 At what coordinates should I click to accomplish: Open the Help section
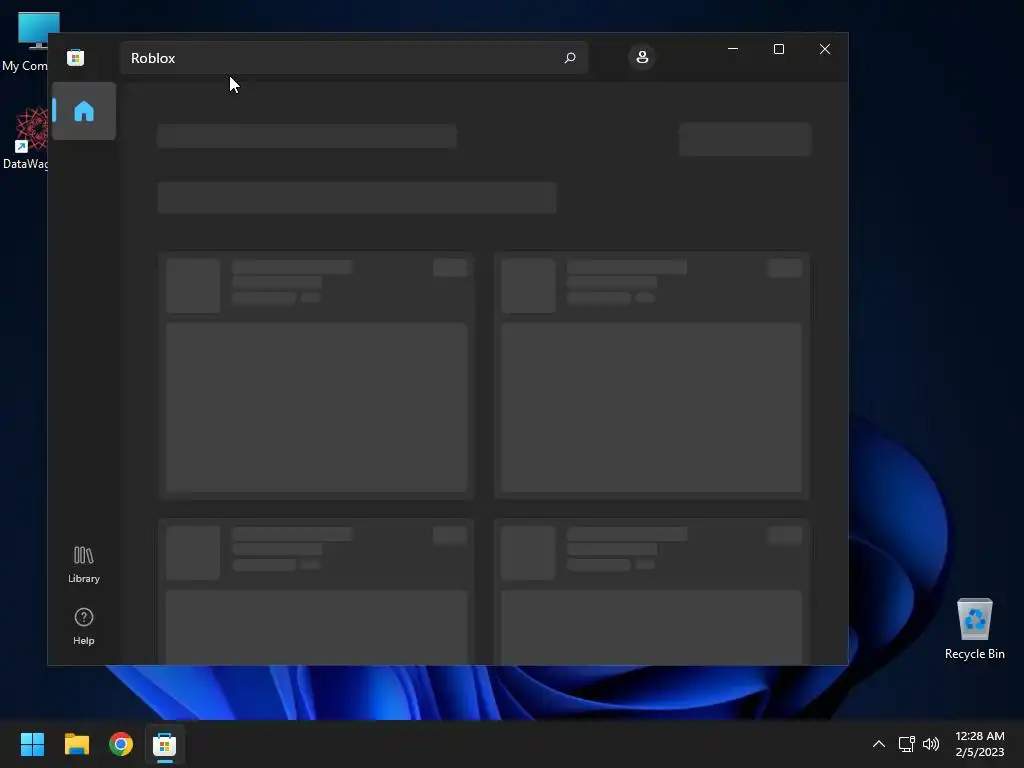(x=84, y=626)
